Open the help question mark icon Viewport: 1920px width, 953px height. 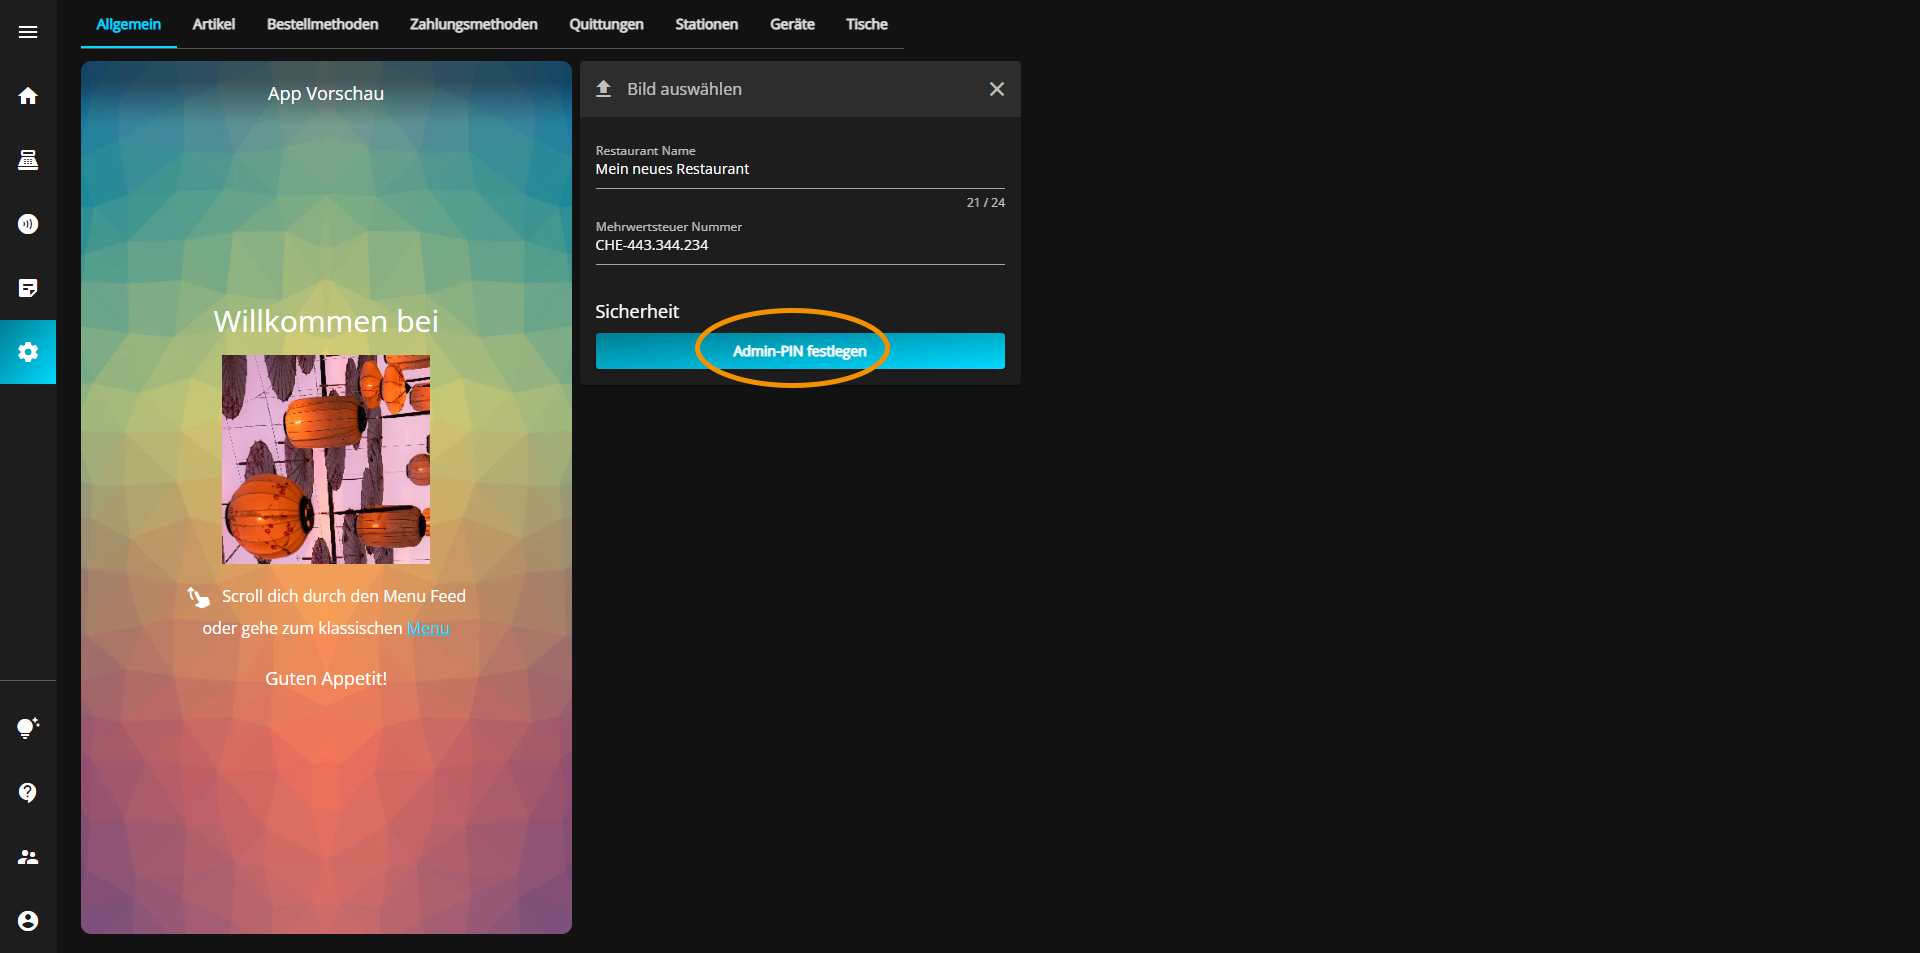coord(28,792)
